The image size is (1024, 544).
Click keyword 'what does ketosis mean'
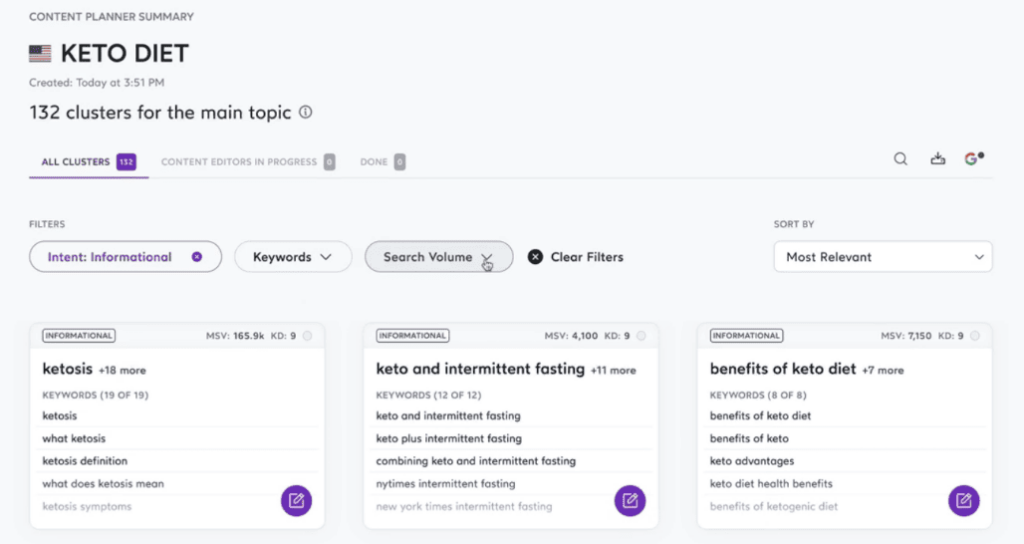coord(103,484)
